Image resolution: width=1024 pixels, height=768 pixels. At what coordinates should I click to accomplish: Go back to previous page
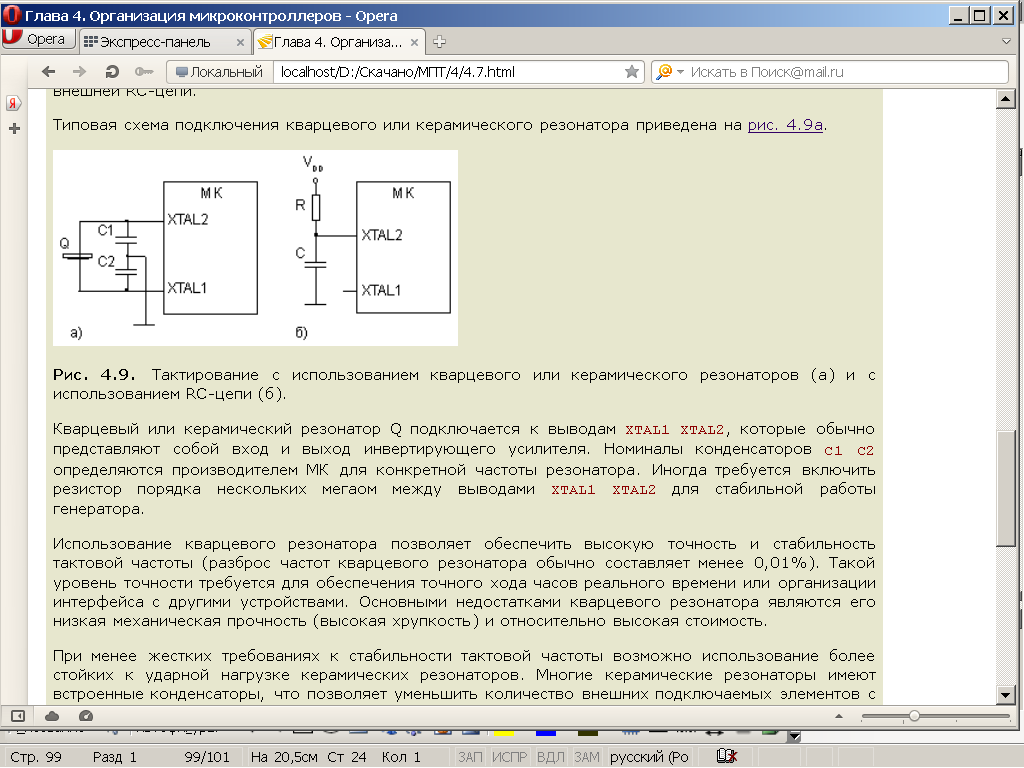pyautogui.click(x=48, y=72)
